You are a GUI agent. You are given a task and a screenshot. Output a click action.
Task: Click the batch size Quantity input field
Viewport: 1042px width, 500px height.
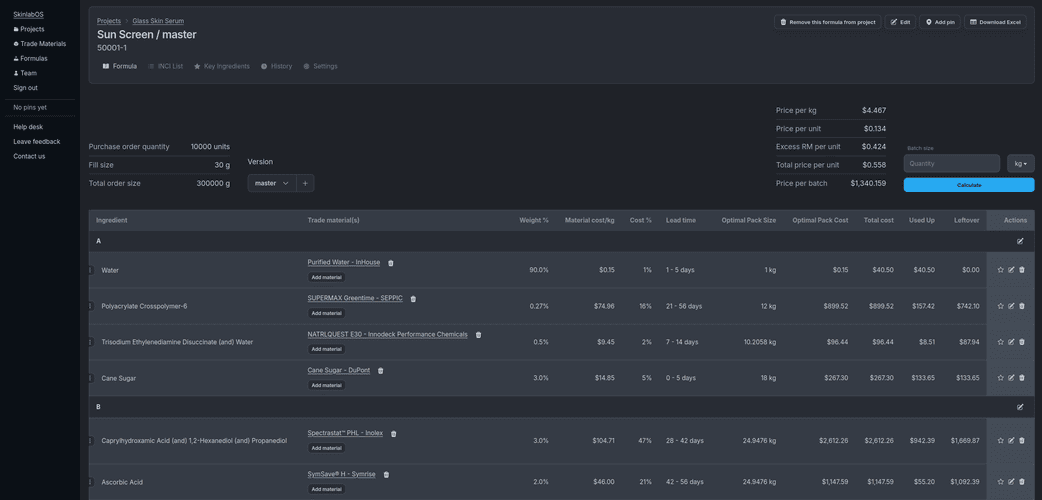click(x=951, y=163)
